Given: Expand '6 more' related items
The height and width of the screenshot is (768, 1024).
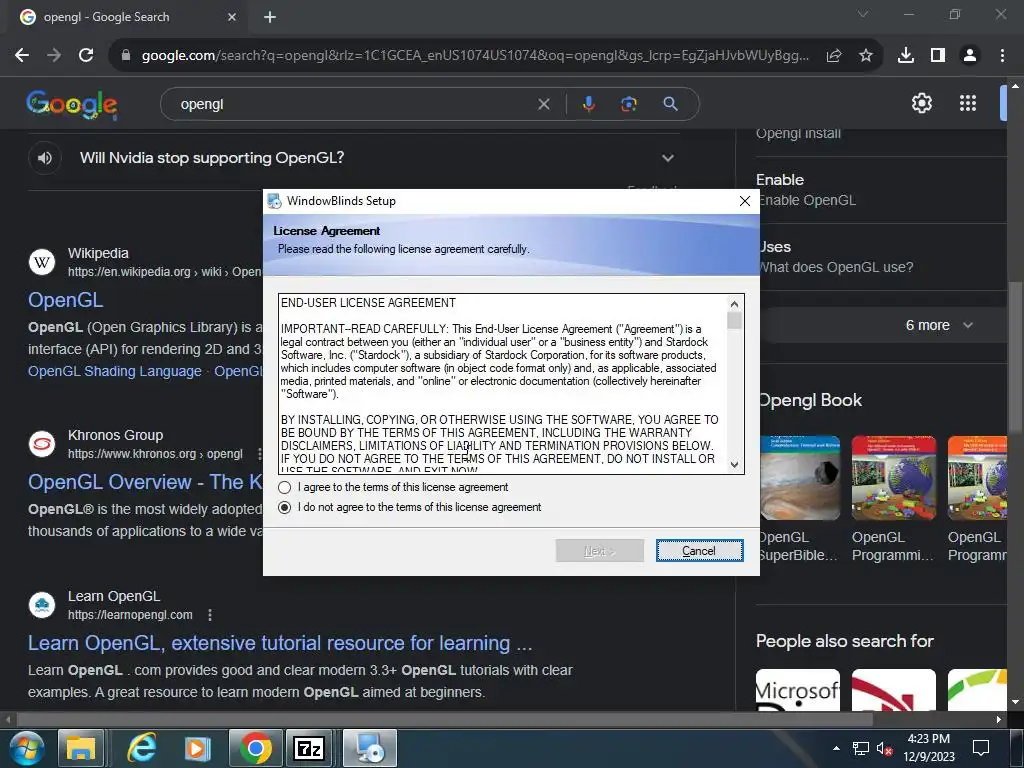Looking at the screenshot, I should pyautogui.click(x=938, y=325).
